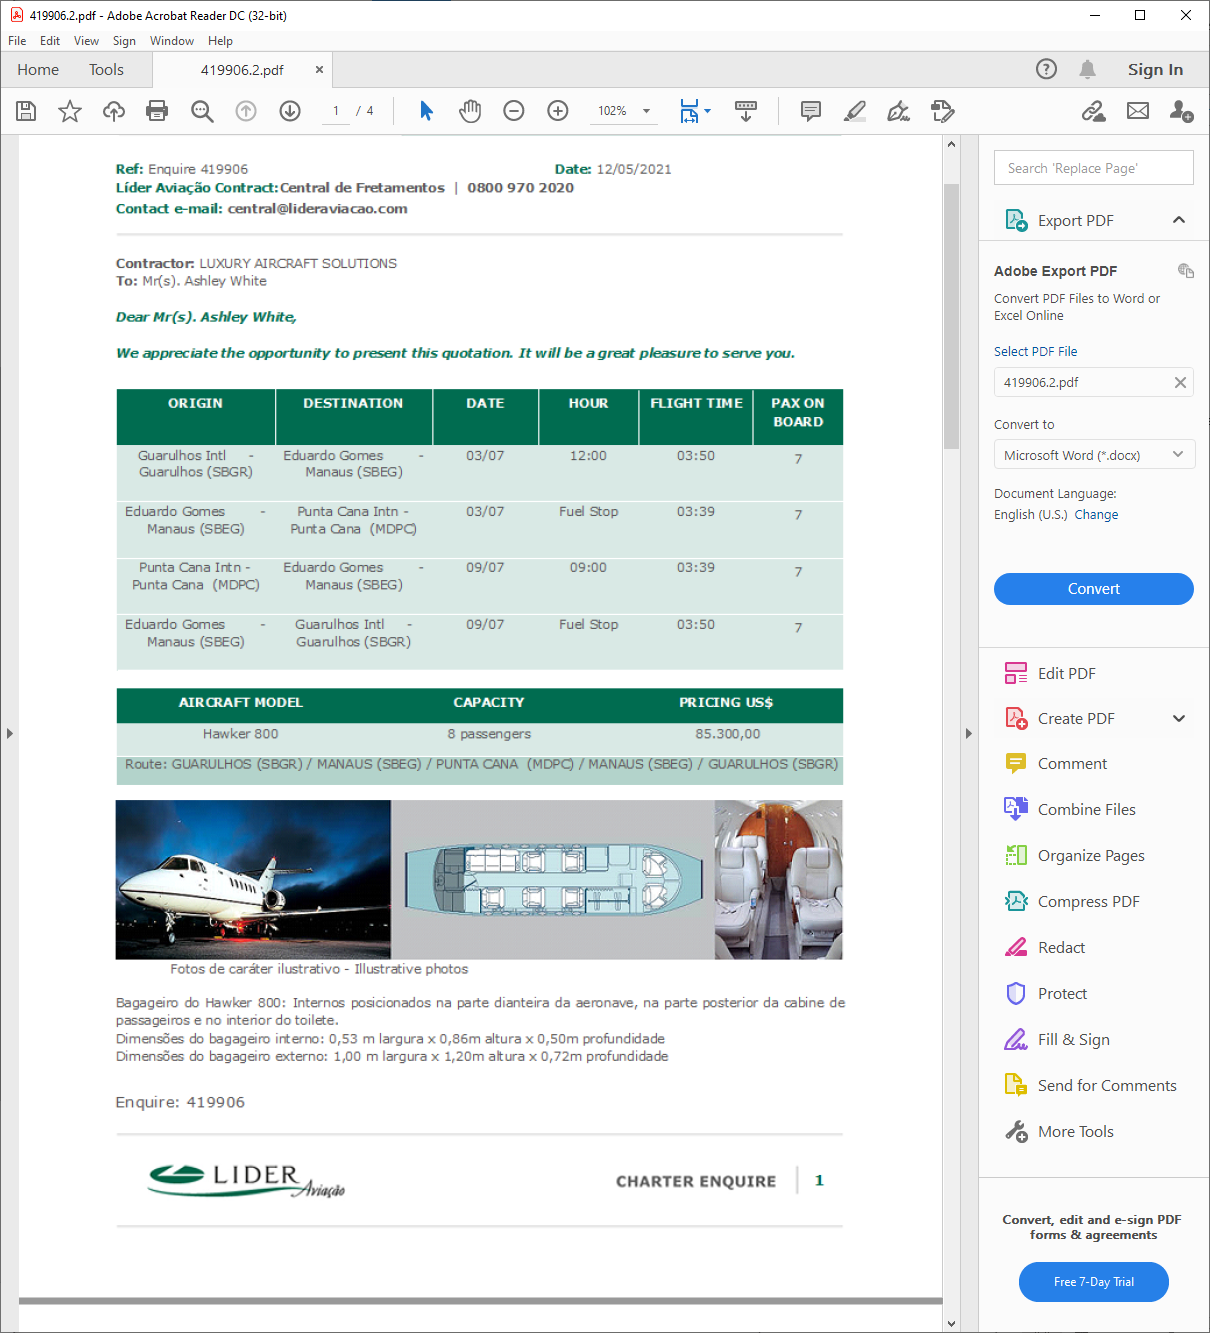This screenshot has height=1333, width=1210.
Task: Open the Edit menu
Action: pyautogui.click(x=50, y=41)
